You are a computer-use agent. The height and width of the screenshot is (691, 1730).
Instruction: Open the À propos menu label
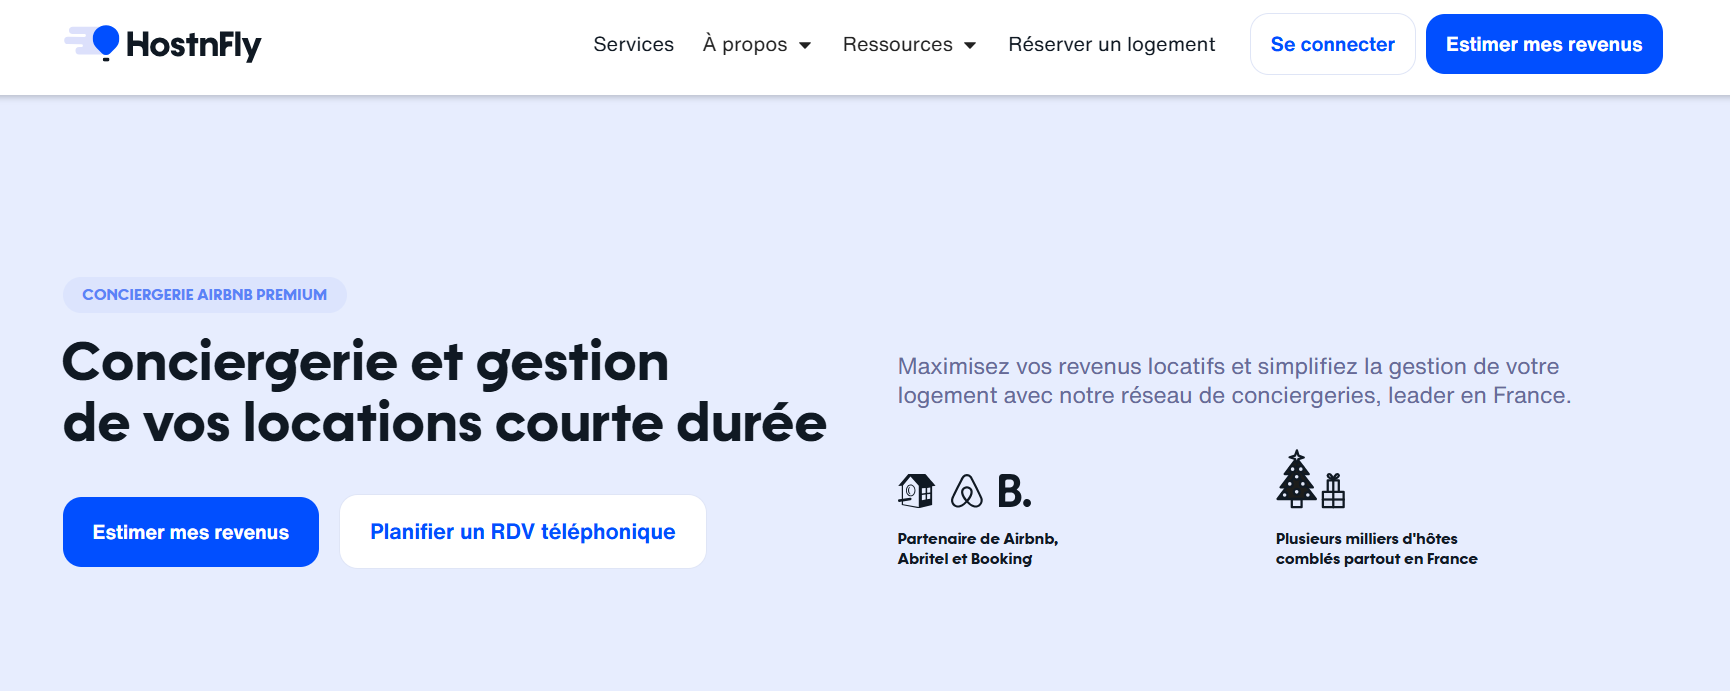(x=744, y=44)
